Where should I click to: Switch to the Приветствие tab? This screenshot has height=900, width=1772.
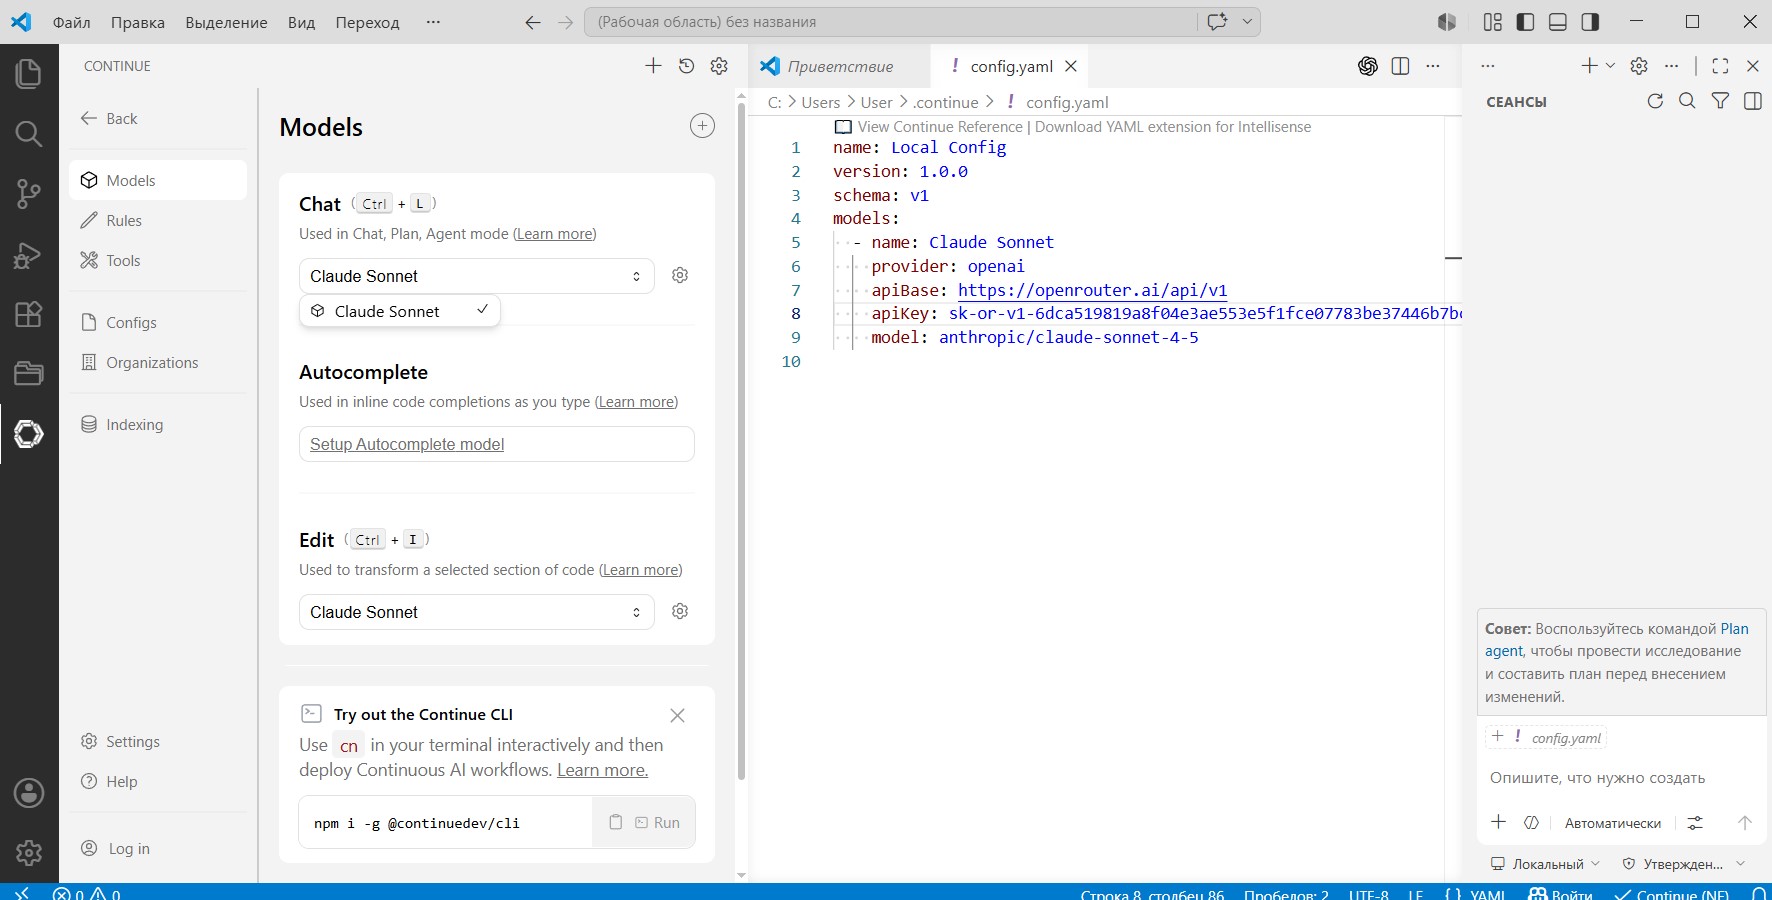[x=840, y=66]
